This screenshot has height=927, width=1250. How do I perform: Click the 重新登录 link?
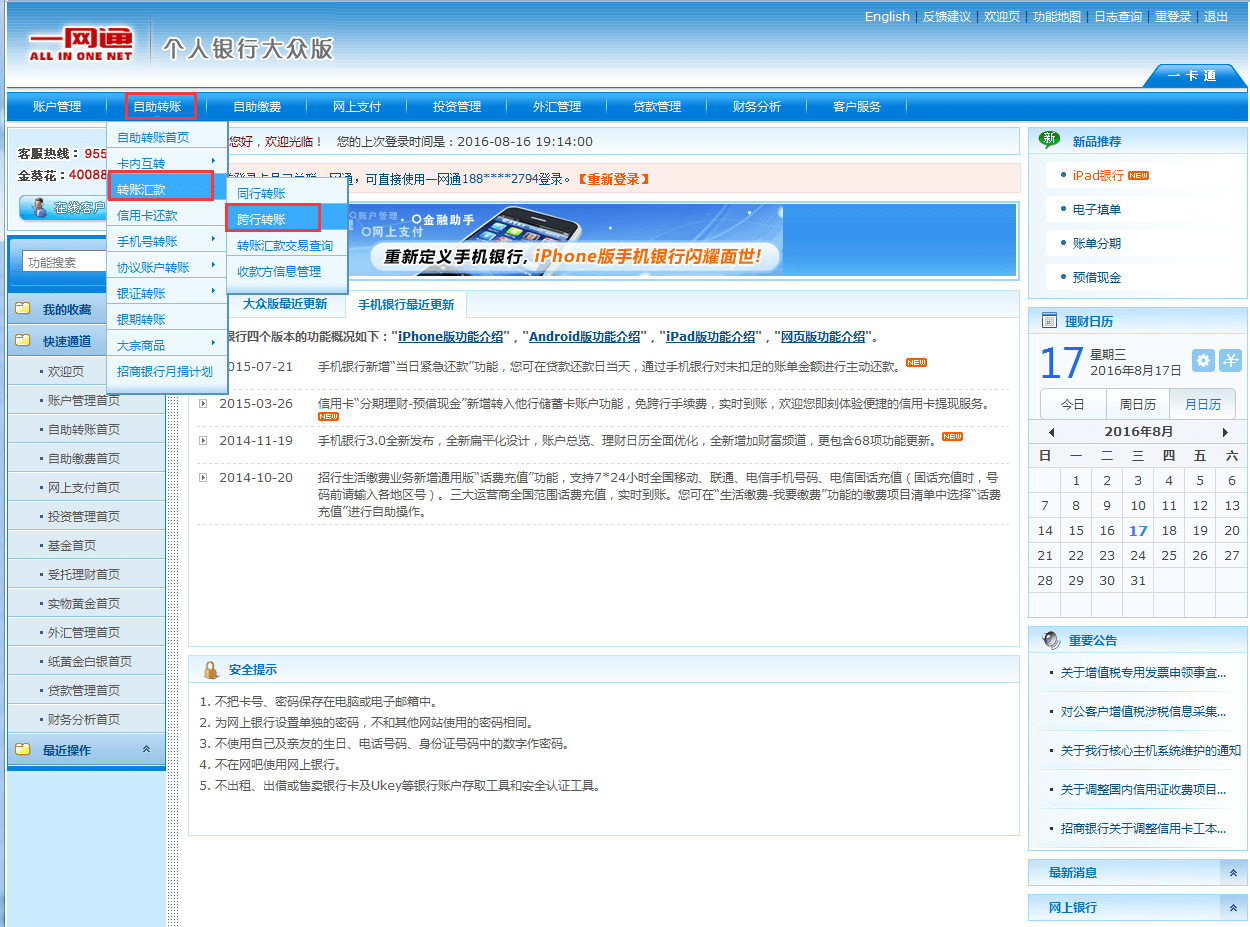pyautogui.click(x=614, y=180)
